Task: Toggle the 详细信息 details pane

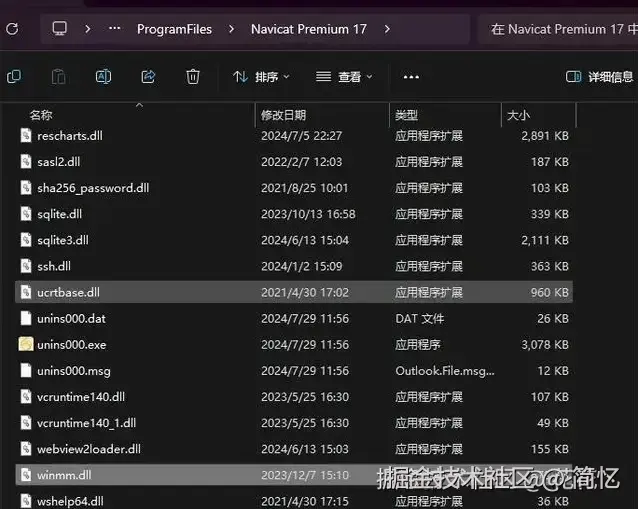Action: pos(599,76)
